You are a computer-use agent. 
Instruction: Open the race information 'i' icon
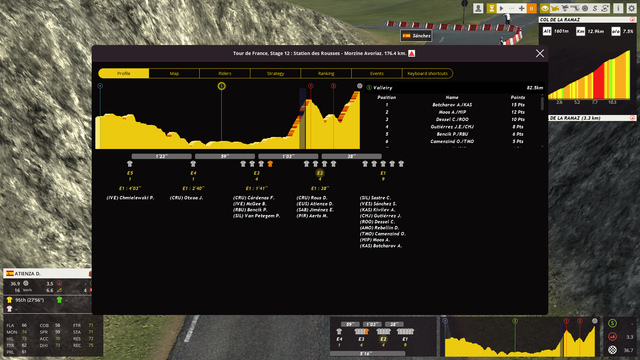tap(618, 8)
